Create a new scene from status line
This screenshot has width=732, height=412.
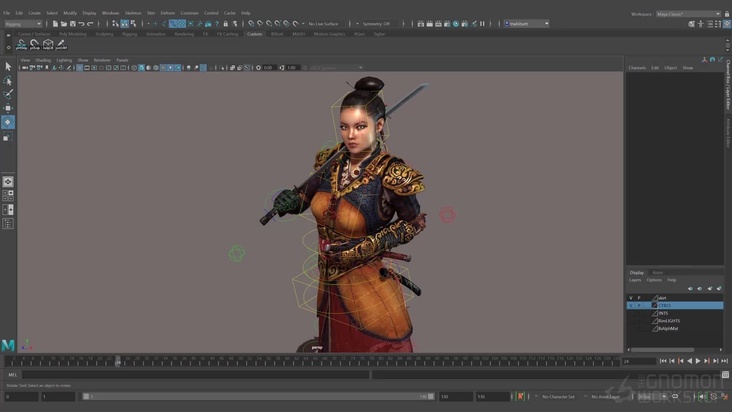[x=55, y=24]
